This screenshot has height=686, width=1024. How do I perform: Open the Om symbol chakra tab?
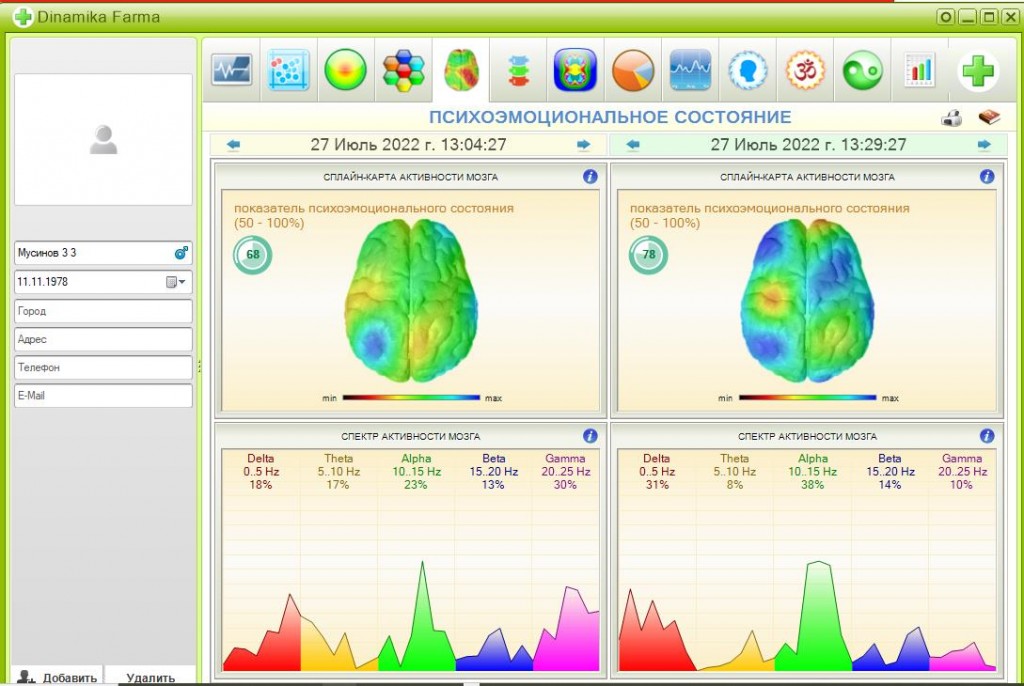pos(805,70)
